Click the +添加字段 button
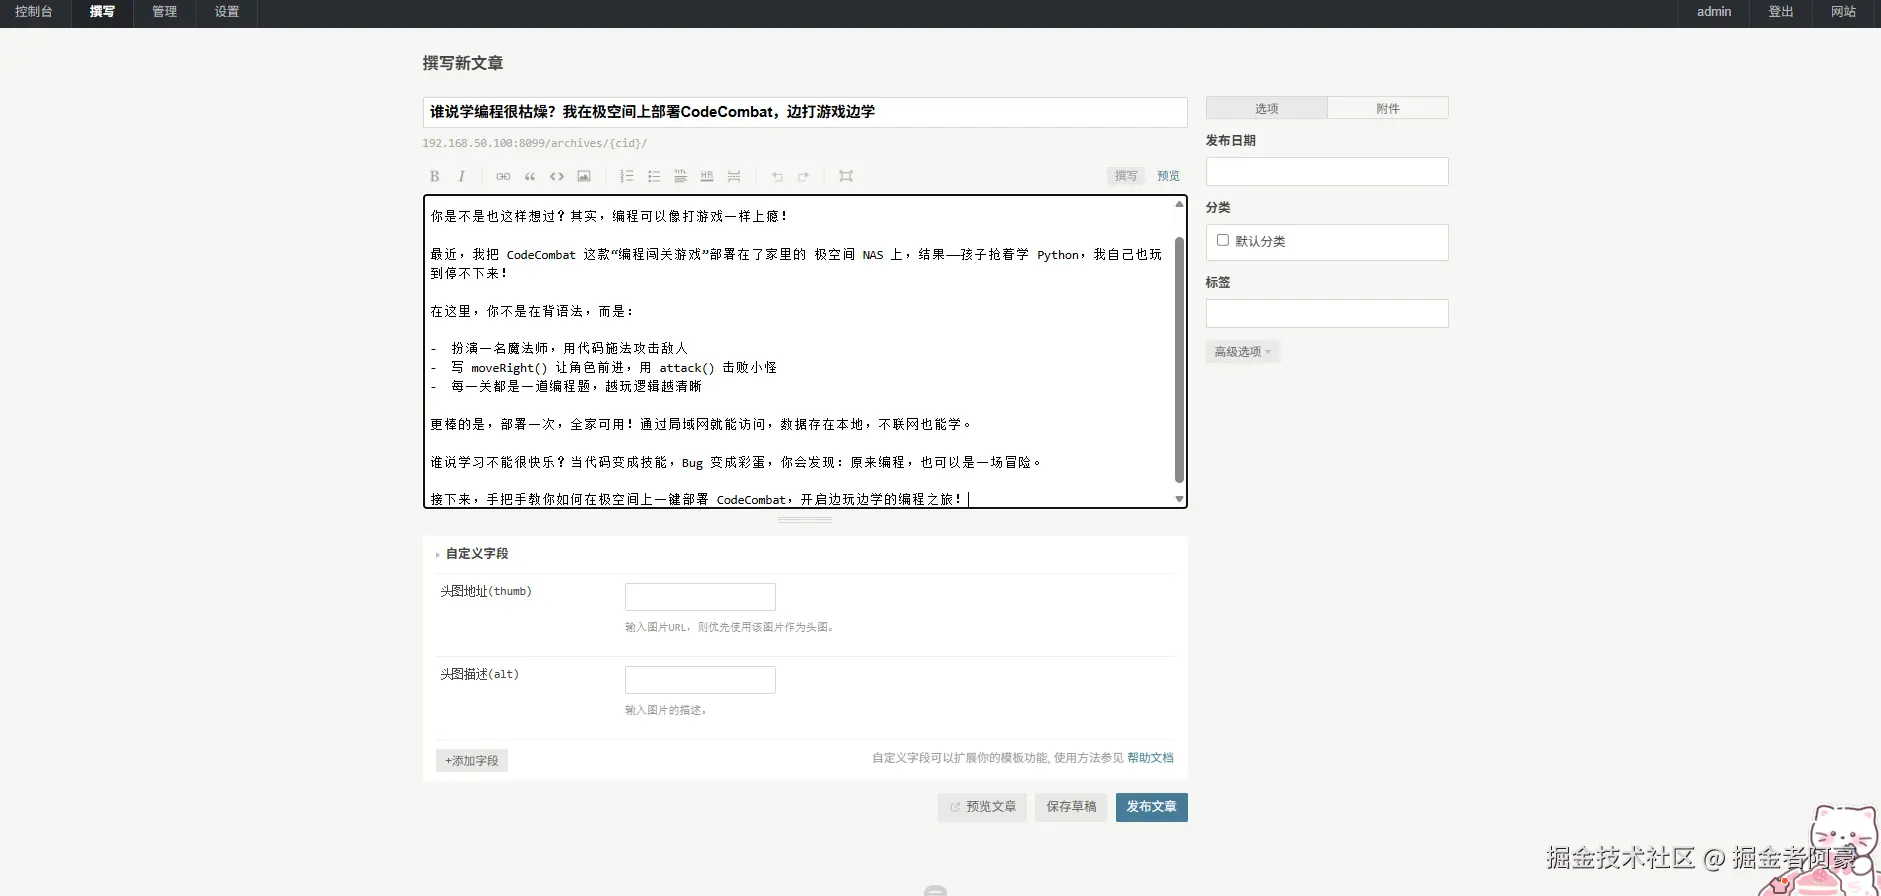The width and height of the screenshot is (1881, 896). (x=472, y=761)
